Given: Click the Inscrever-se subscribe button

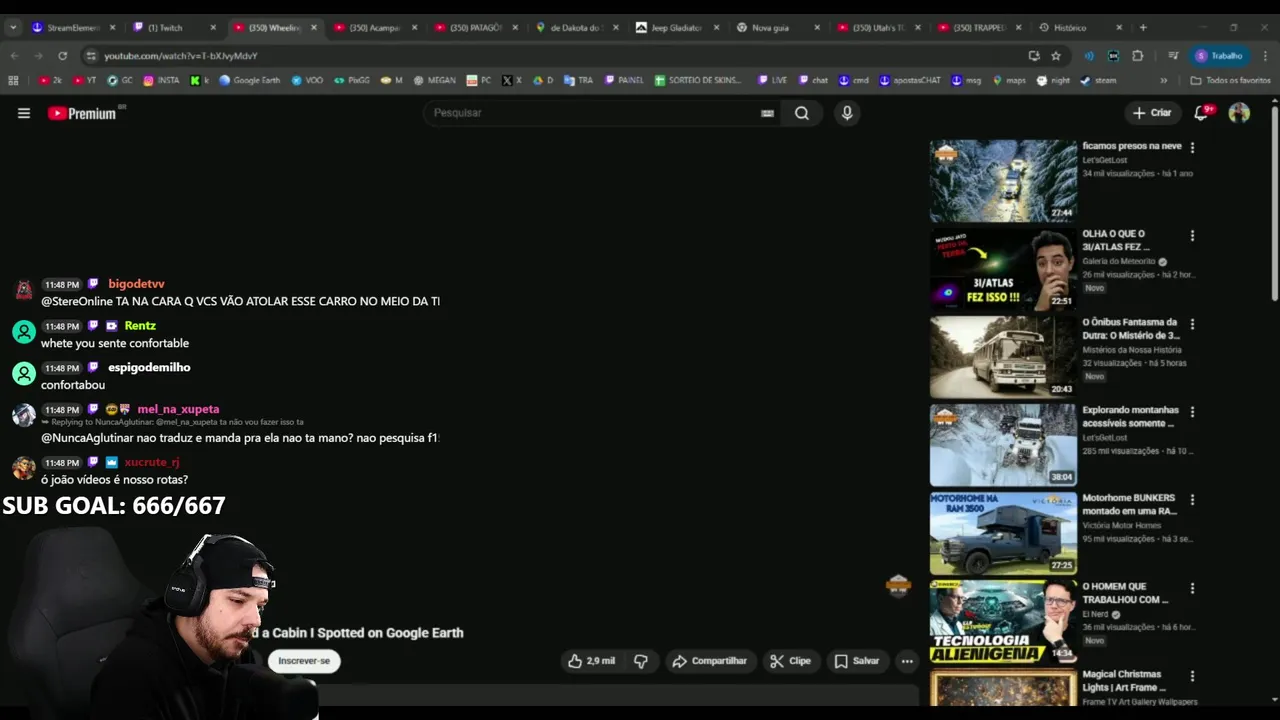Looking at the screenshot, I should point(304,661).
